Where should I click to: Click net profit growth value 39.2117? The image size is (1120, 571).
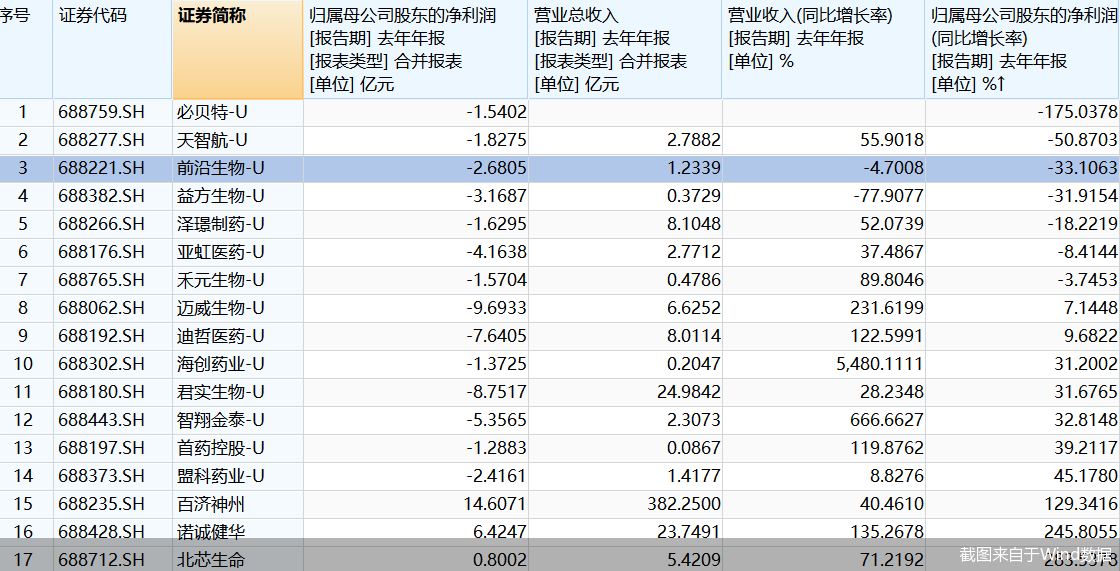coord(1086,448)
